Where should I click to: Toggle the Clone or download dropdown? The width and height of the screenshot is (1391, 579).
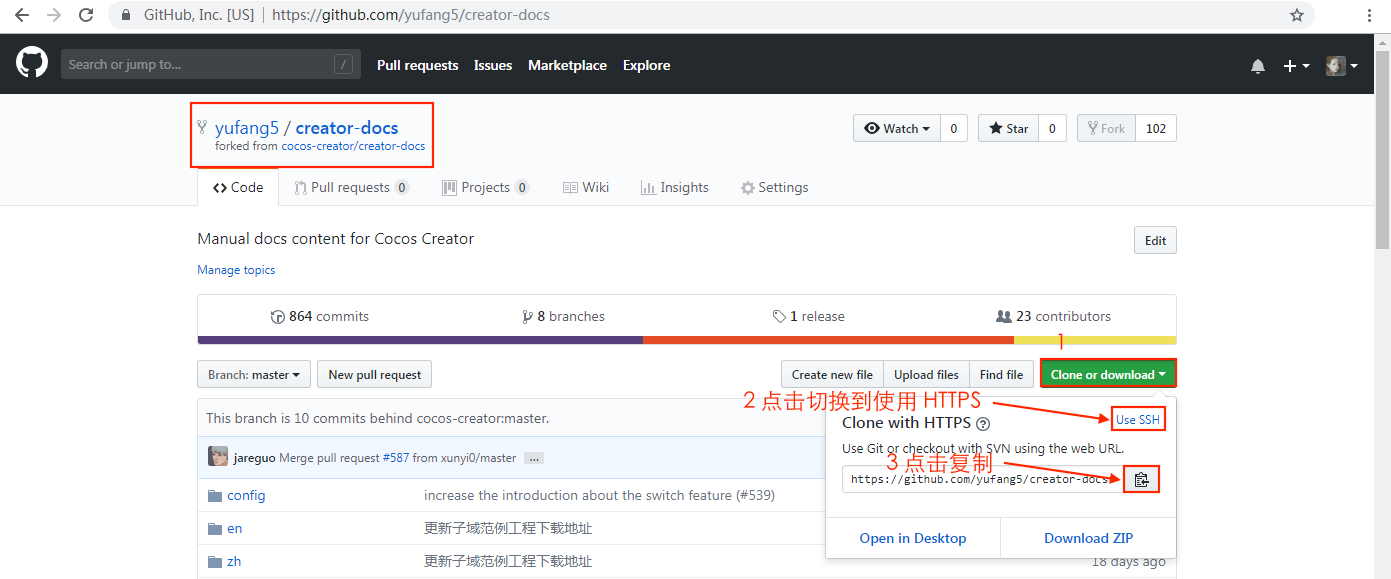1108,375
